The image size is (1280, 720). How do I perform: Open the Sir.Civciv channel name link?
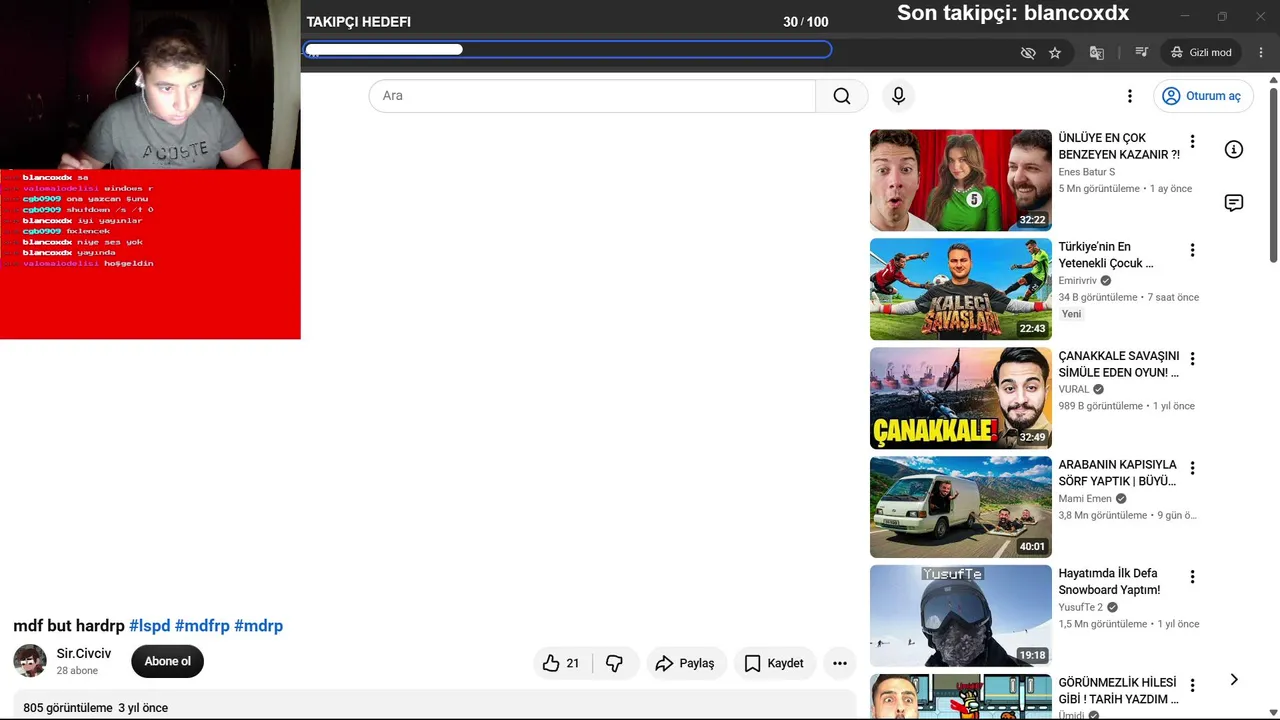pyautogui.click(x=84, y=654)
